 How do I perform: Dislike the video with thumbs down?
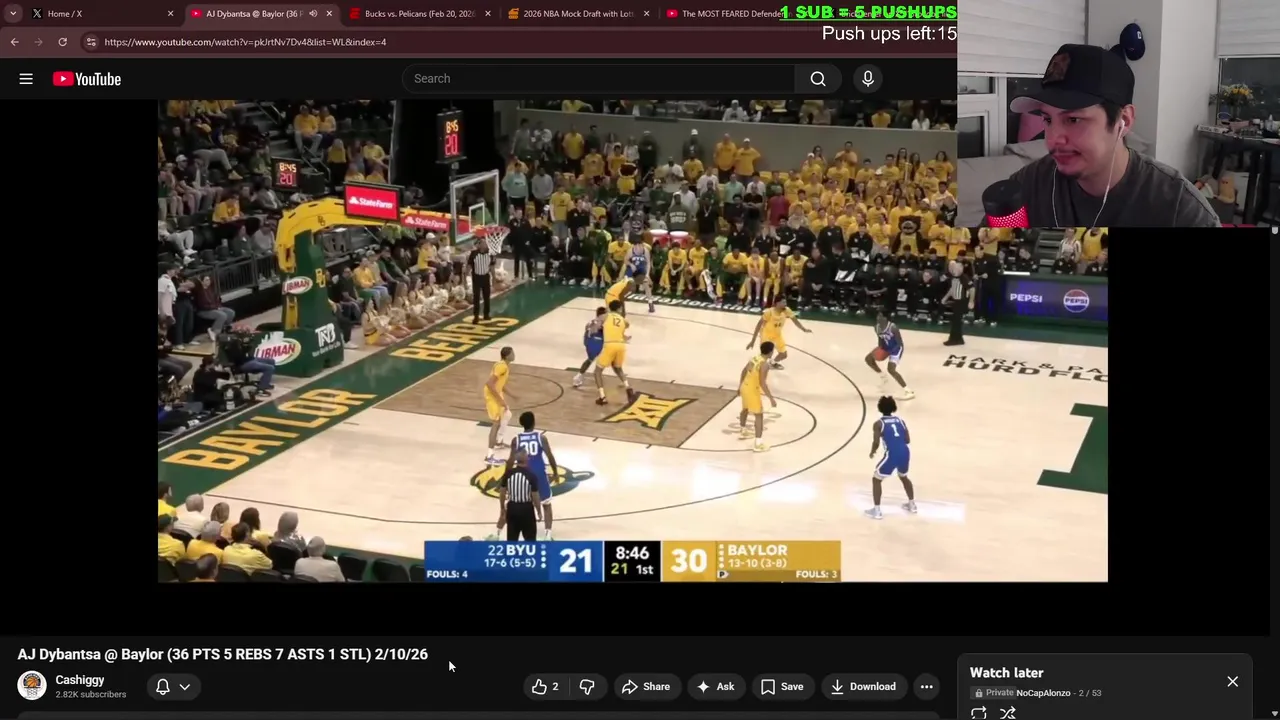[587, 687]
